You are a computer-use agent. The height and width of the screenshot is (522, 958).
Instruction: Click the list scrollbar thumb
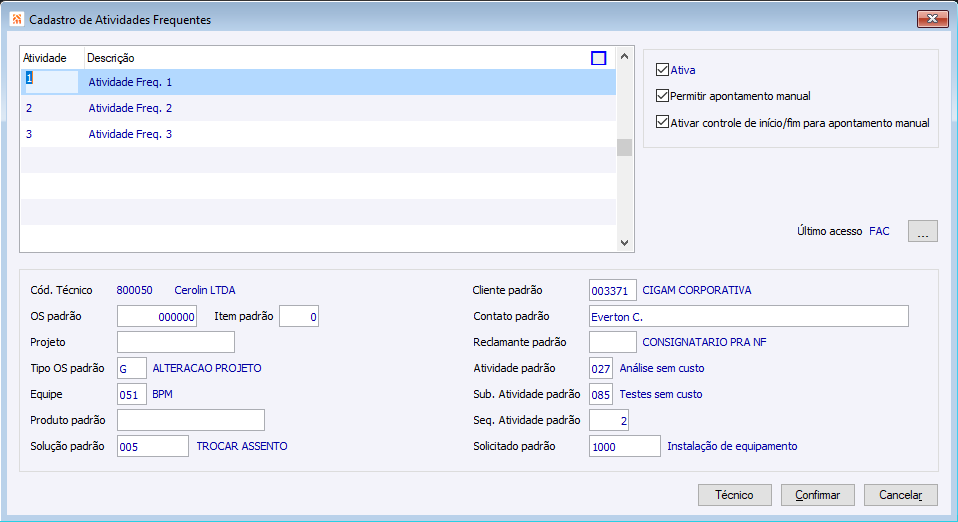pyautogui.click(x=624, y=147)
